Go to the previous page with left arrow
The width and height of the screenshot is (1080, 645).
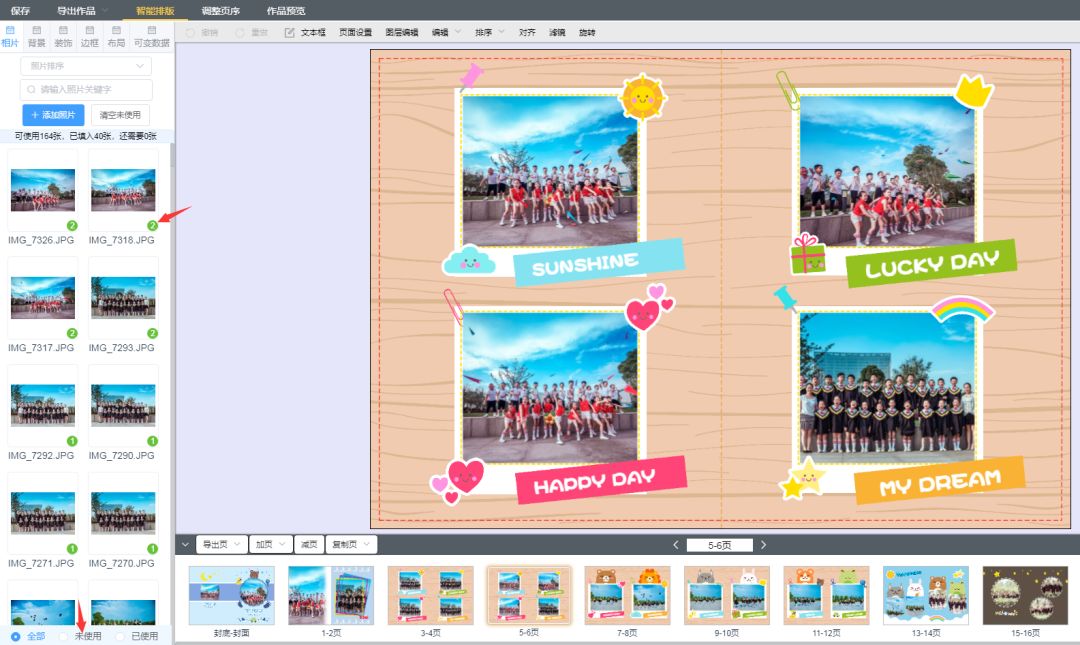pyautogui.click(x=676, y=545)
